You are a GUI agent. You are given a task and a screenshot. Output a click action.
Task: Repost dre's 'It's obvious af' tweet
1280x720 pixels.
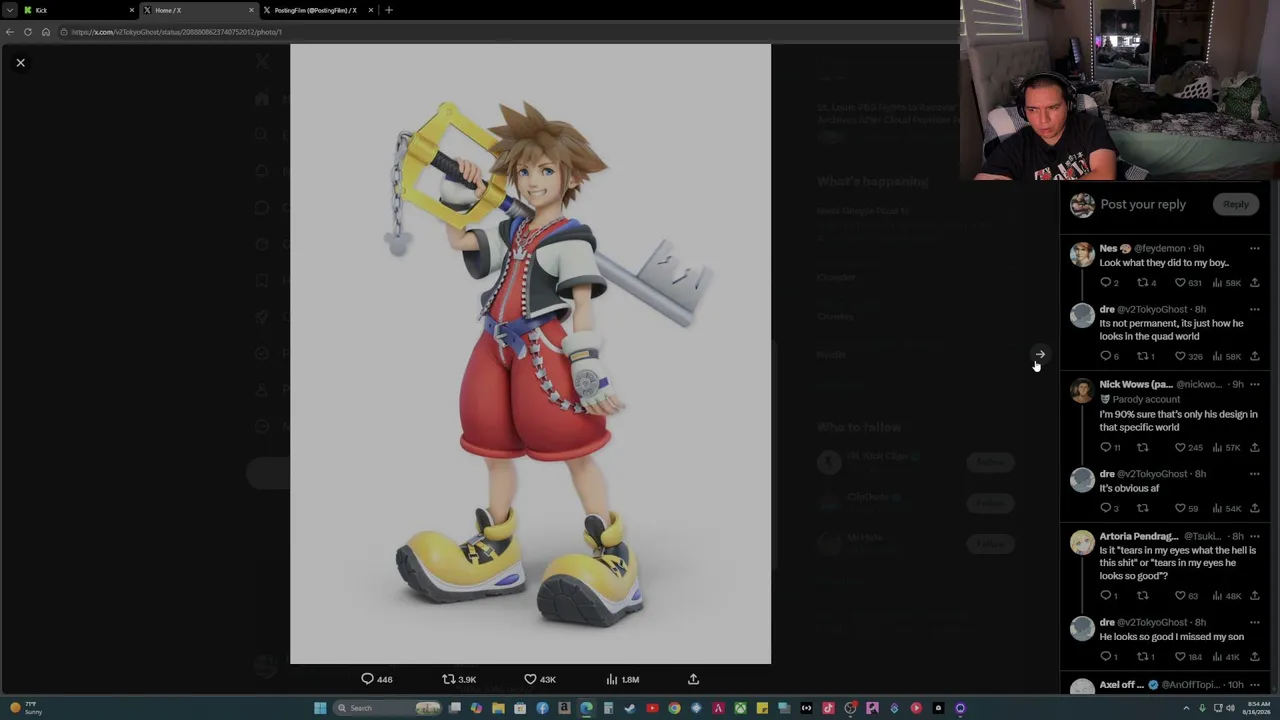[1142, 508]
